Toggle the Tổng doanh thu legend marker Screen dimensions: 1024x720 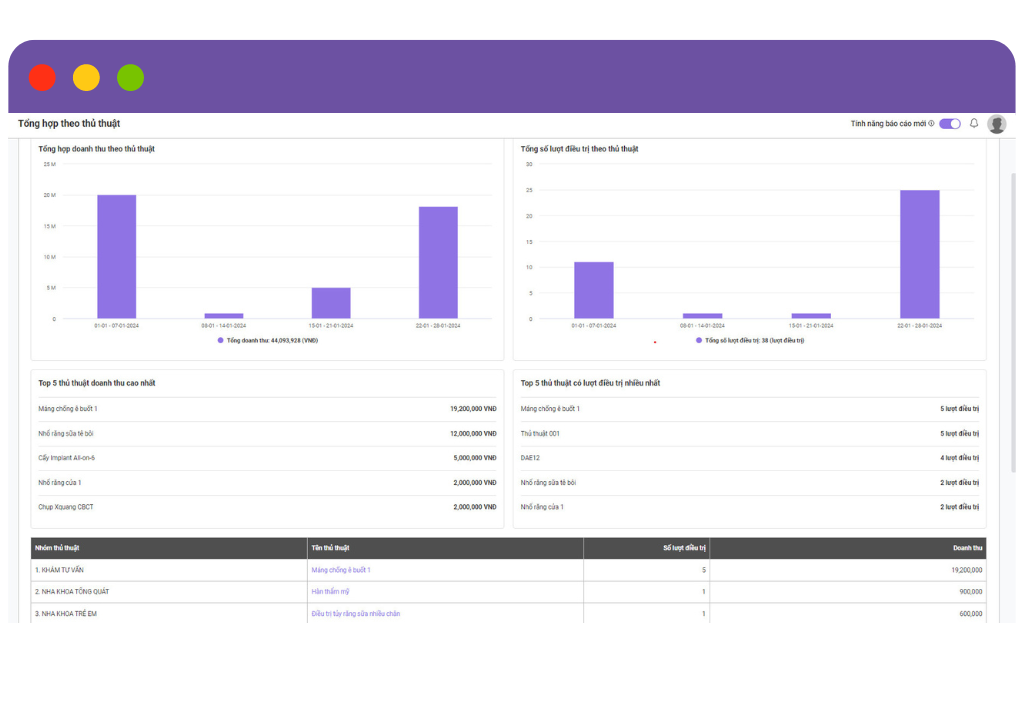pos(221,340)
